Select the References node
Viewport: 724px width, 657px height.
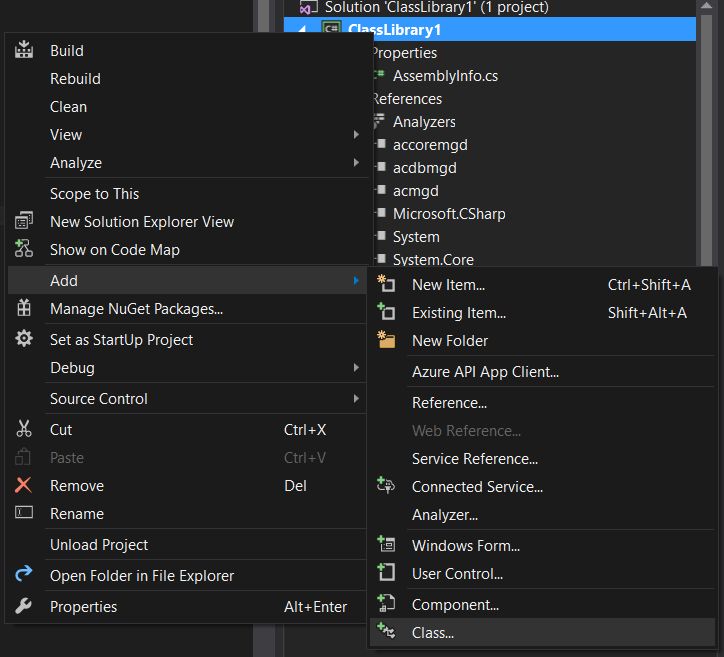pos(407,99)
